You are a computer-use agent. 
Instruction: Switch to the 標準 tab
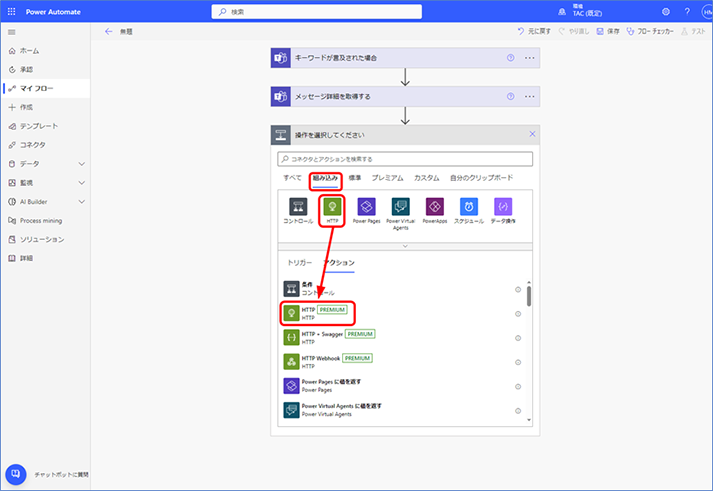pos(355,178)
